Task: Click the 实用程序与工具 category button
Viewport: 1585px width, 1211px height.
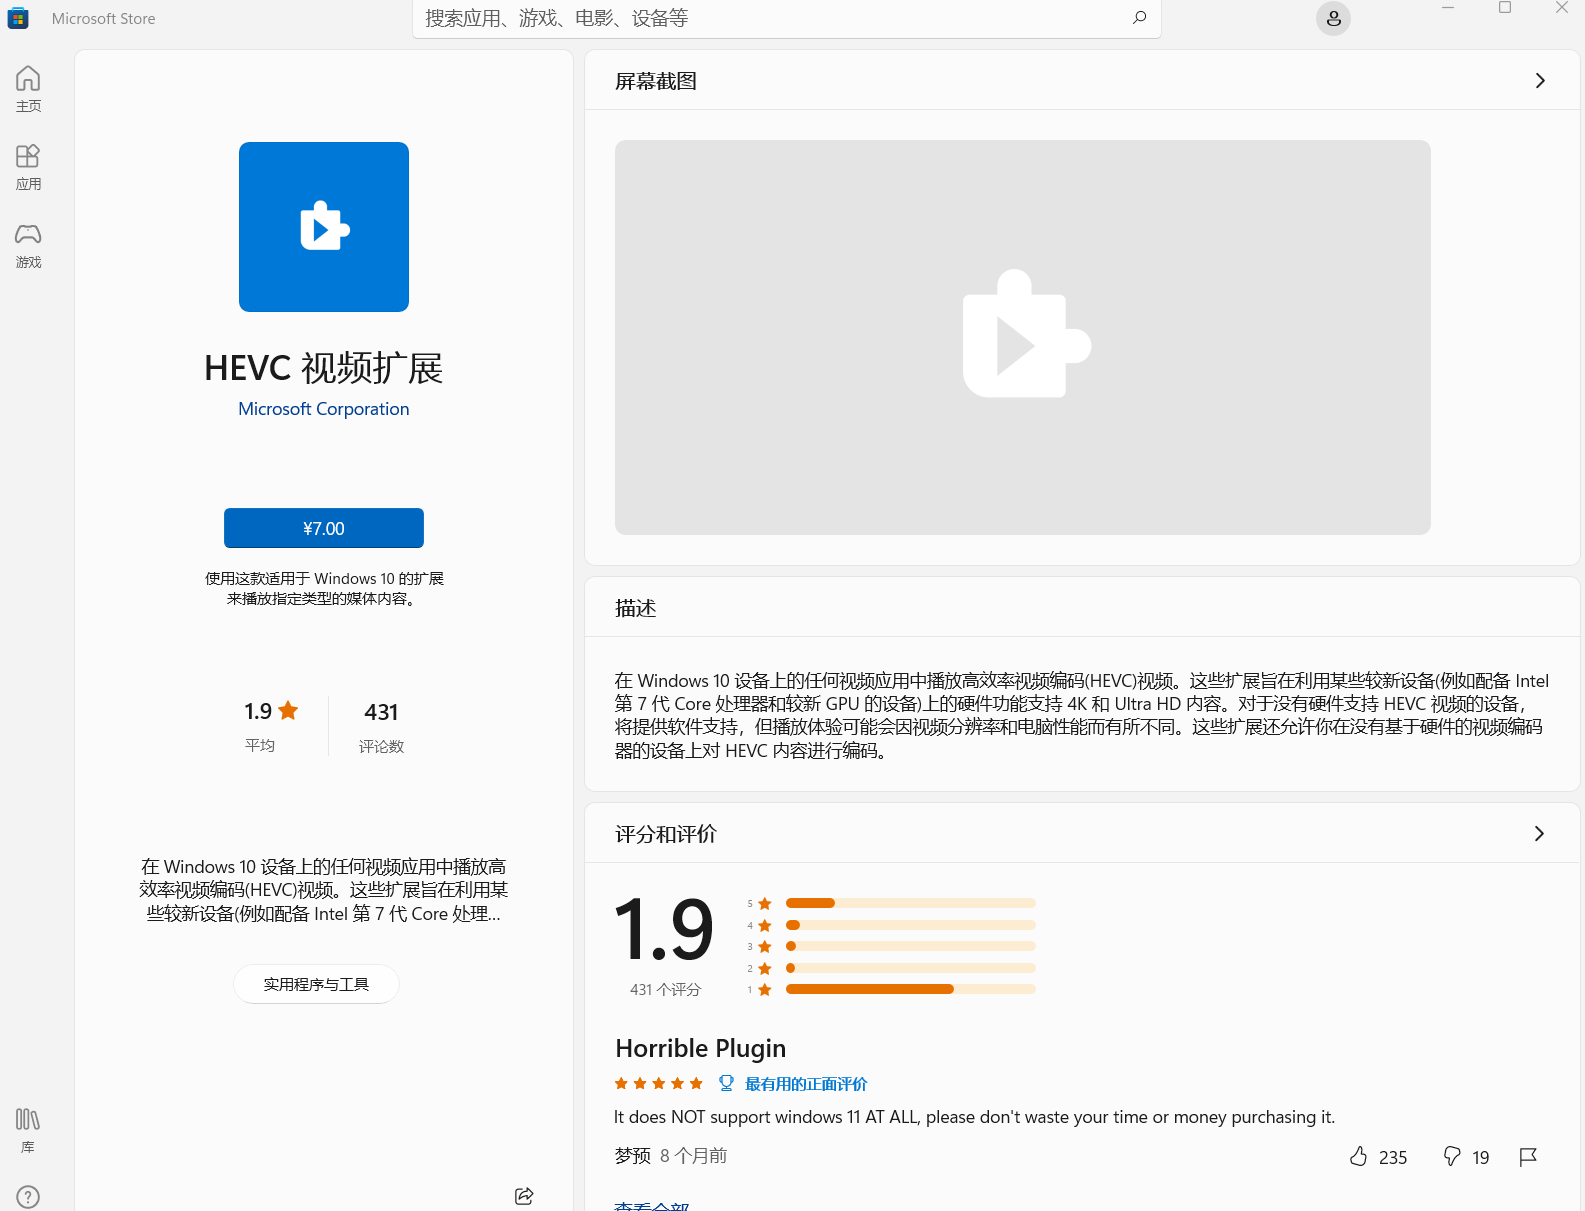Action: (316, 984)
